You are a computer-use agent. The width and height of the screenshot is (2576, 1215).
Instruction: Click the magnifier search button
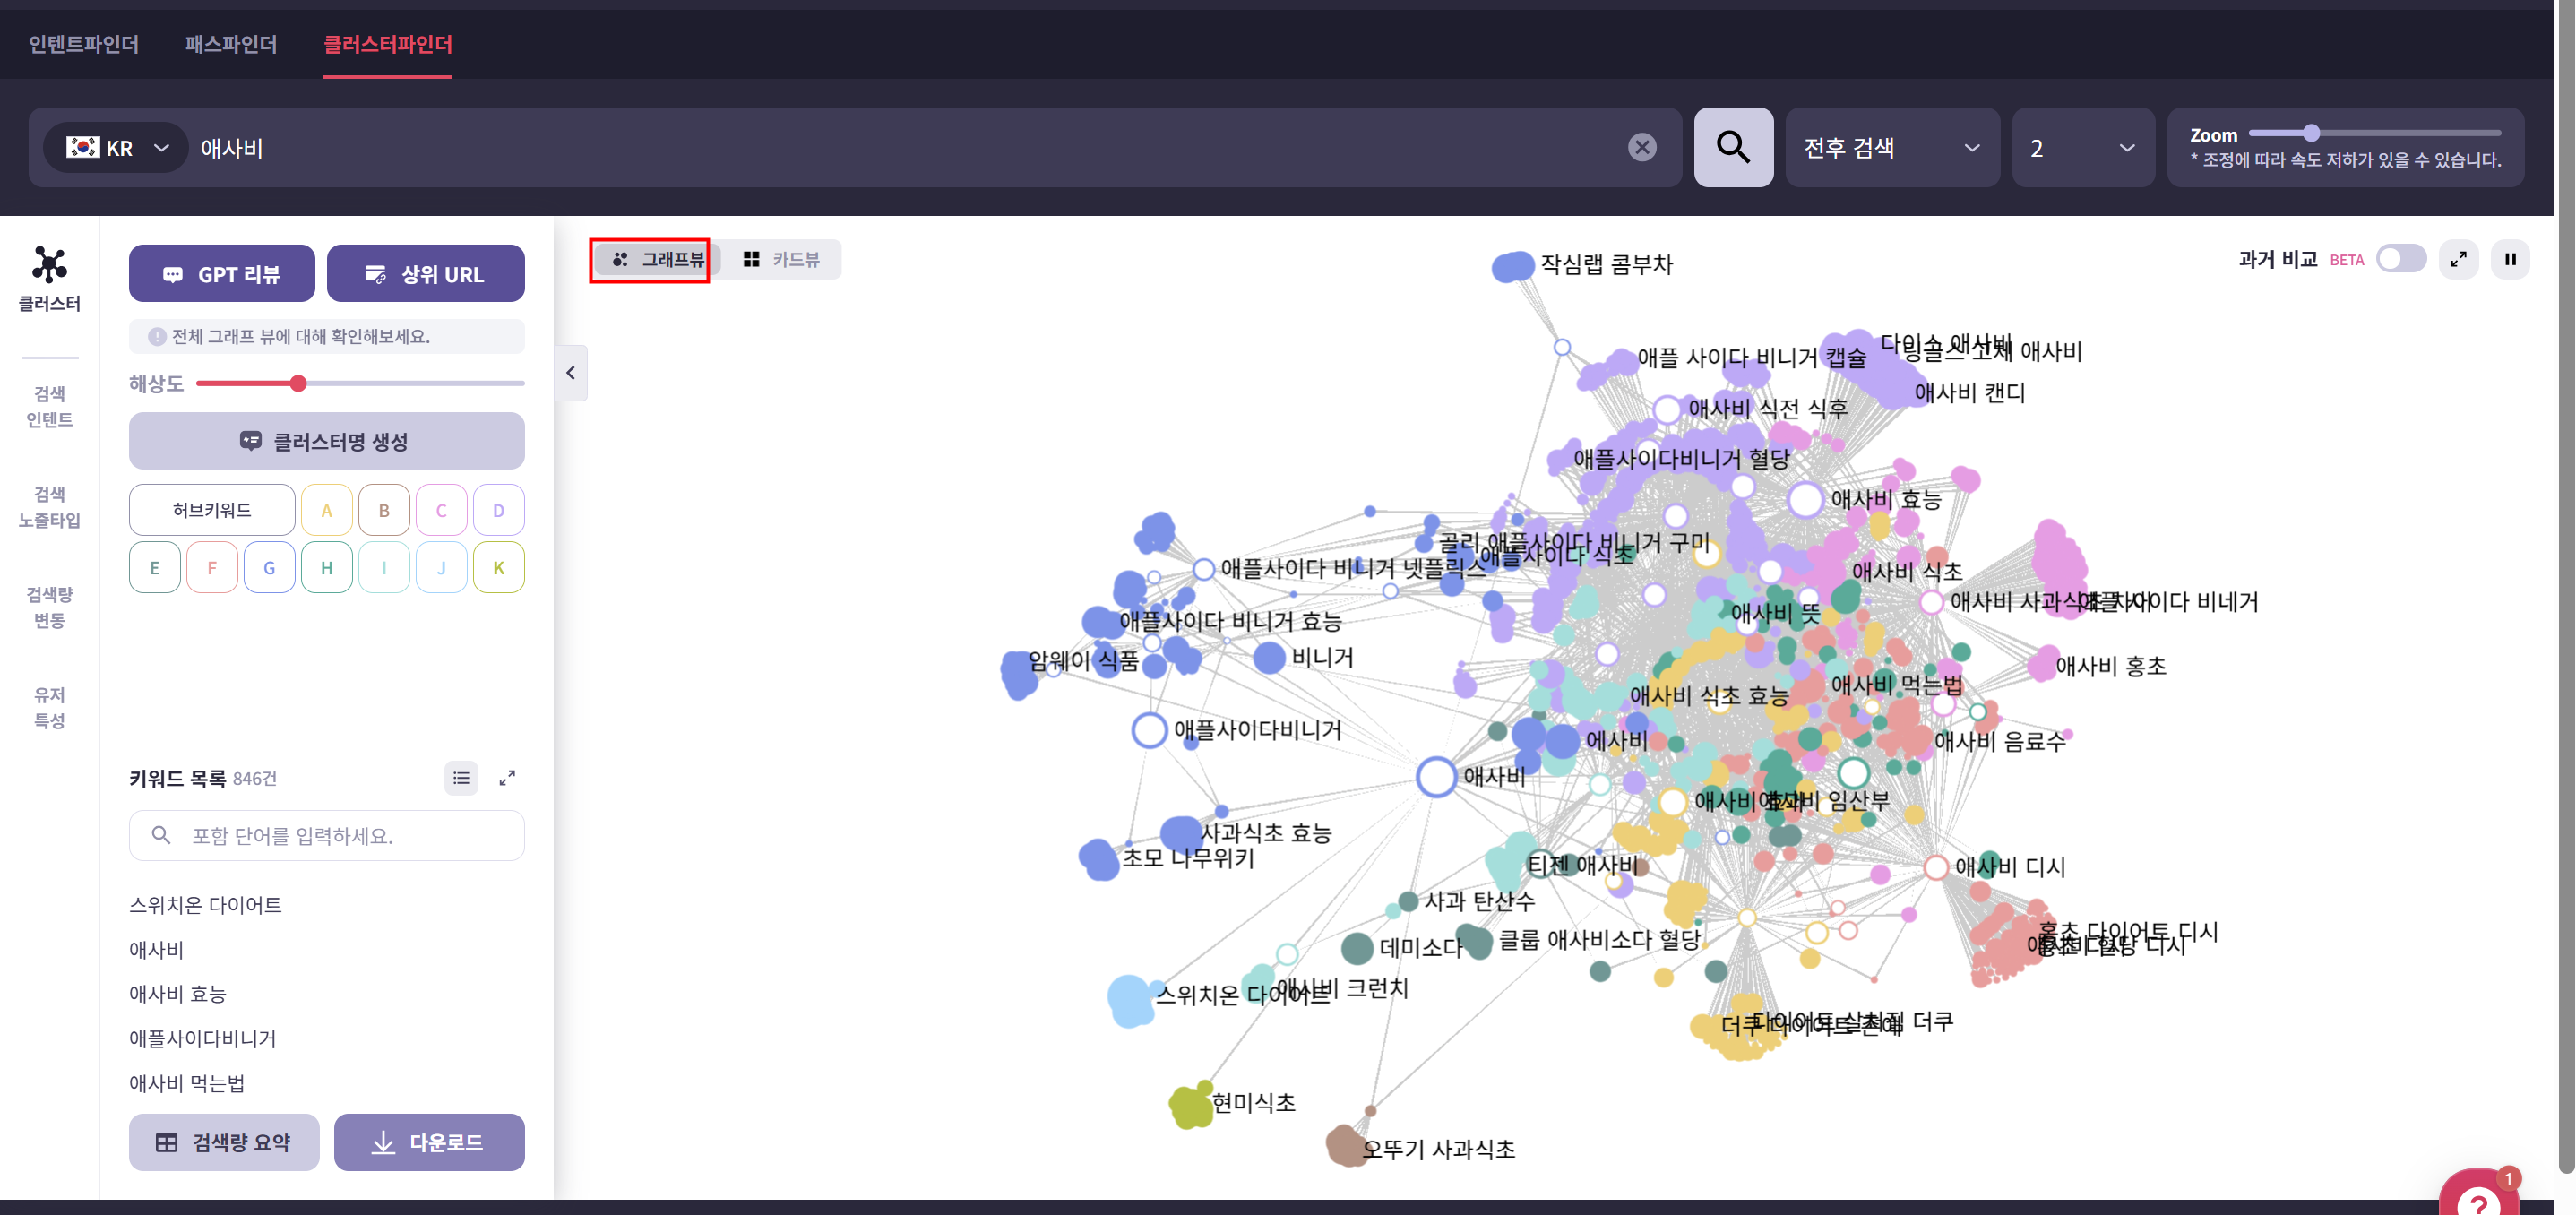1732,148
